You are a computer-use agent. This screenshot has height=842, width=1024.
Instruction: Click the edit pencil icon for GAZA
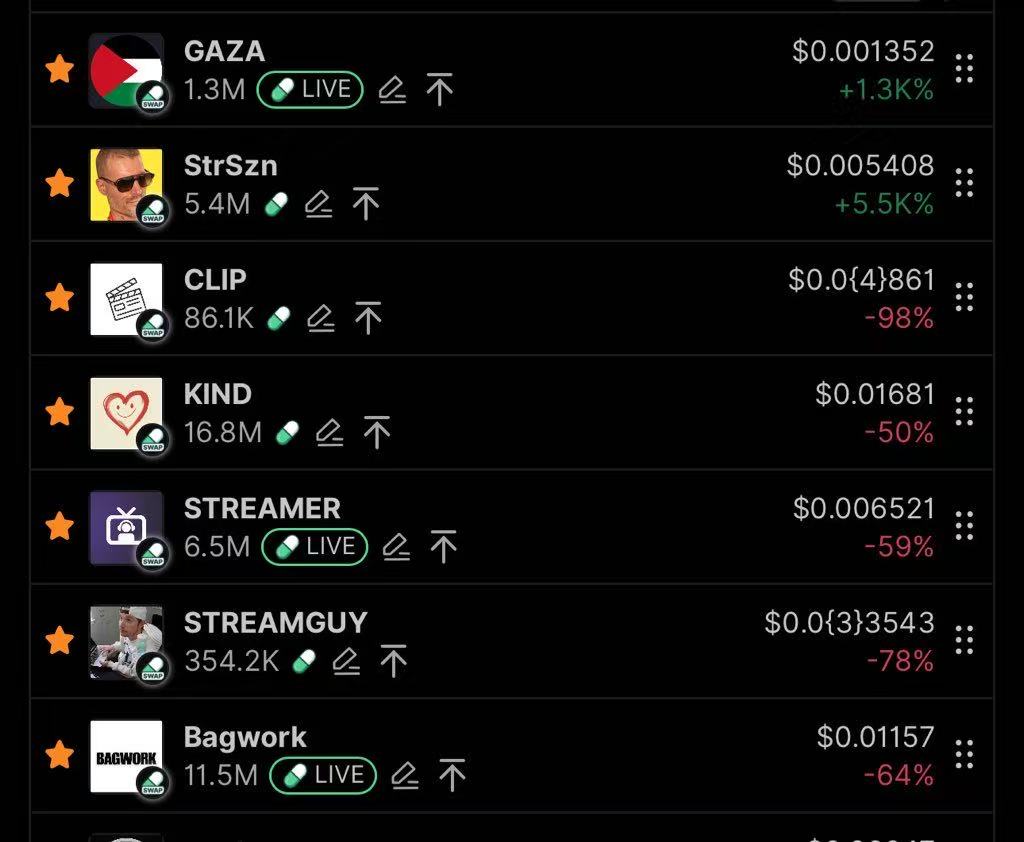(392, 89)
